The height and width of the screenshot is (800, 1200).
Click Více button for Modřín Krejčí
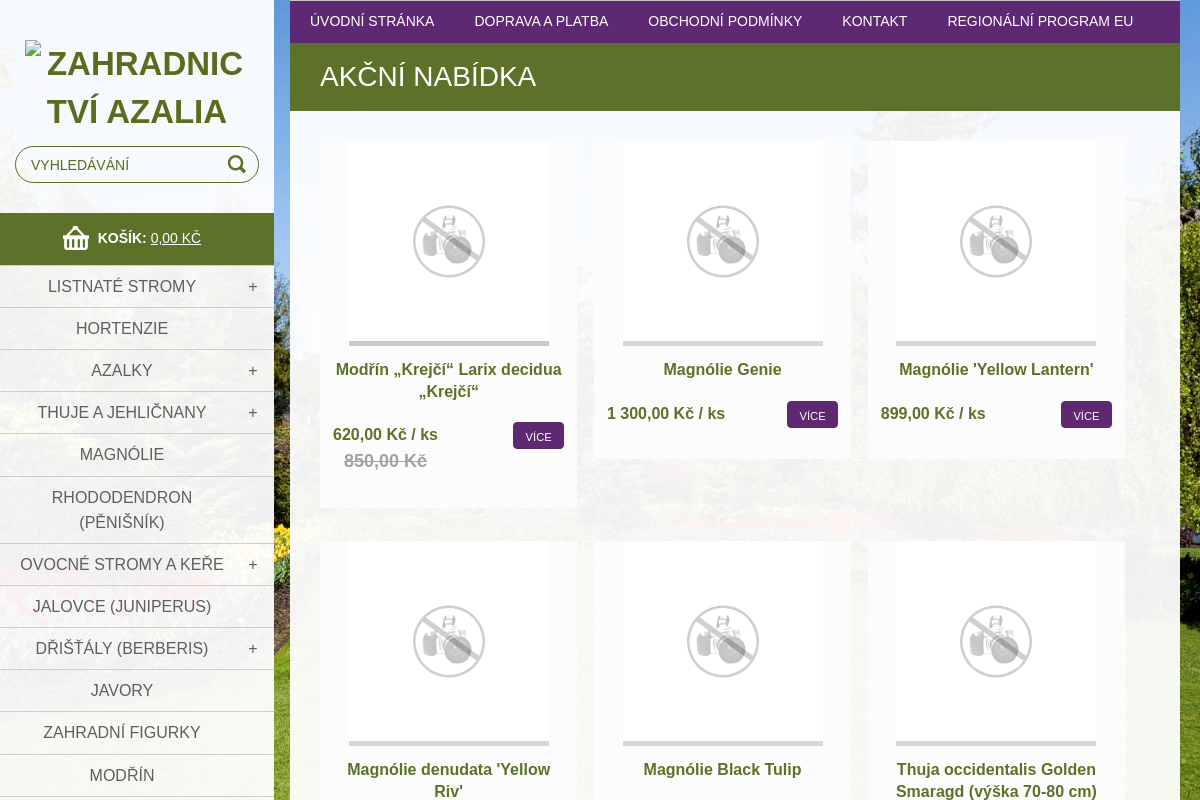click(x=538, y=436)
